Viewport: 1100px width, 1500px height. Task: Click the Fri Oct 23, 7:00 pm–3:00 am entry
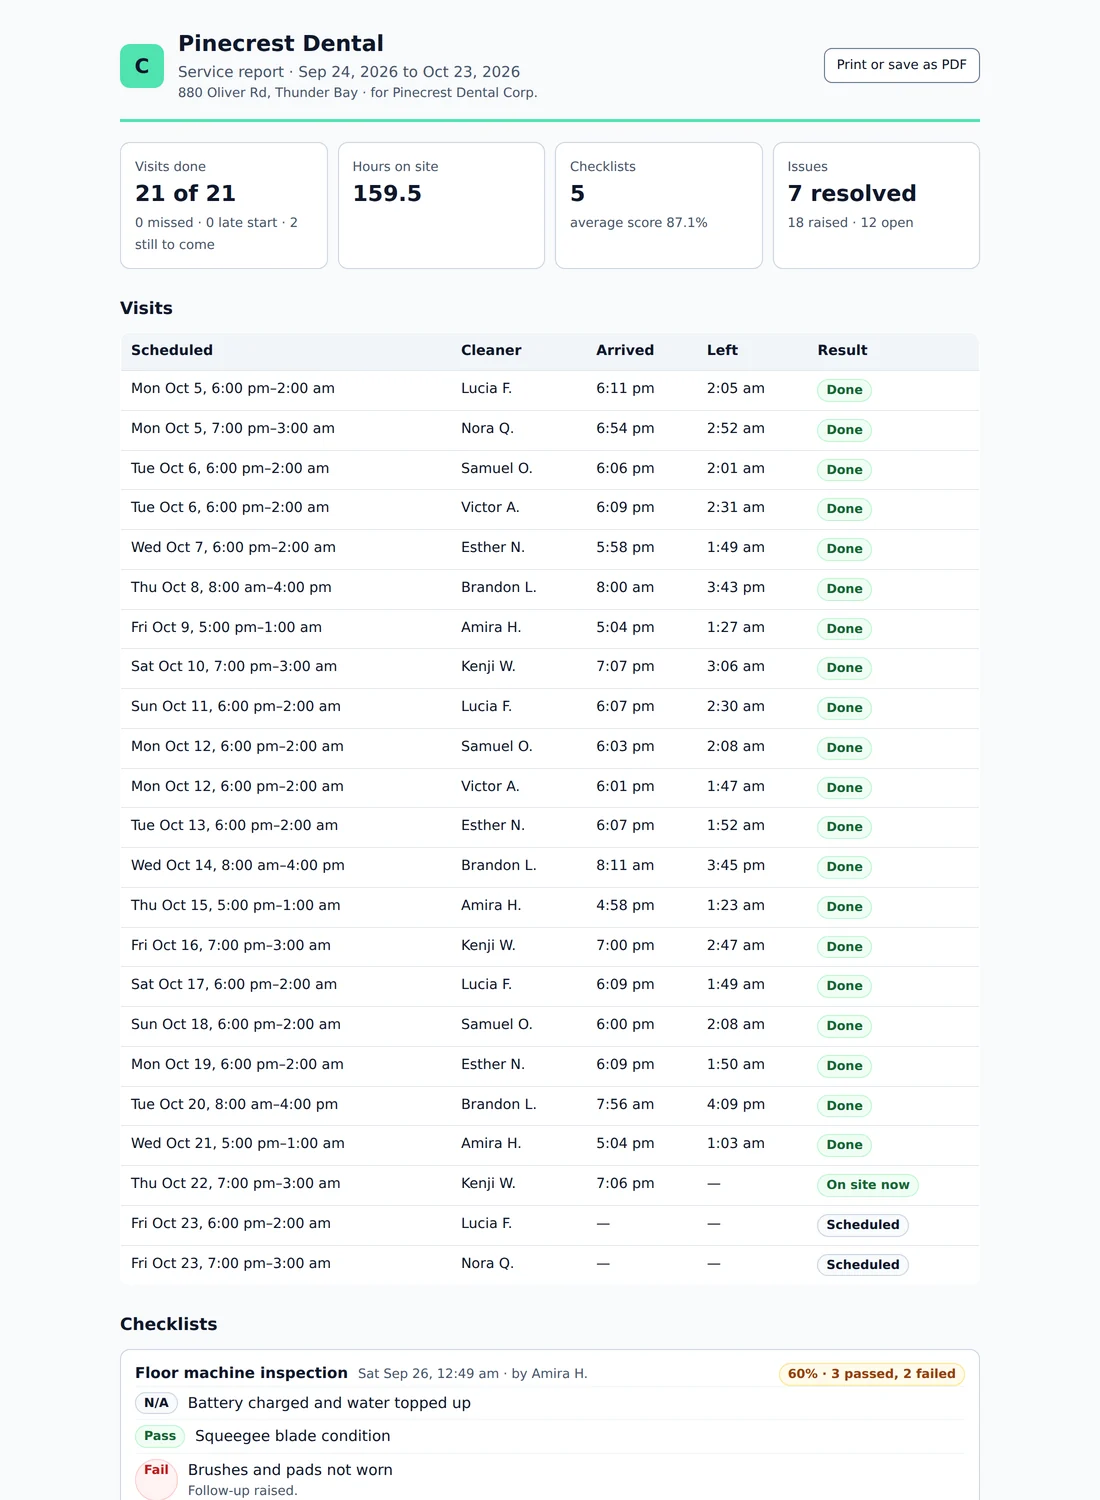[x=231, y=1263]
